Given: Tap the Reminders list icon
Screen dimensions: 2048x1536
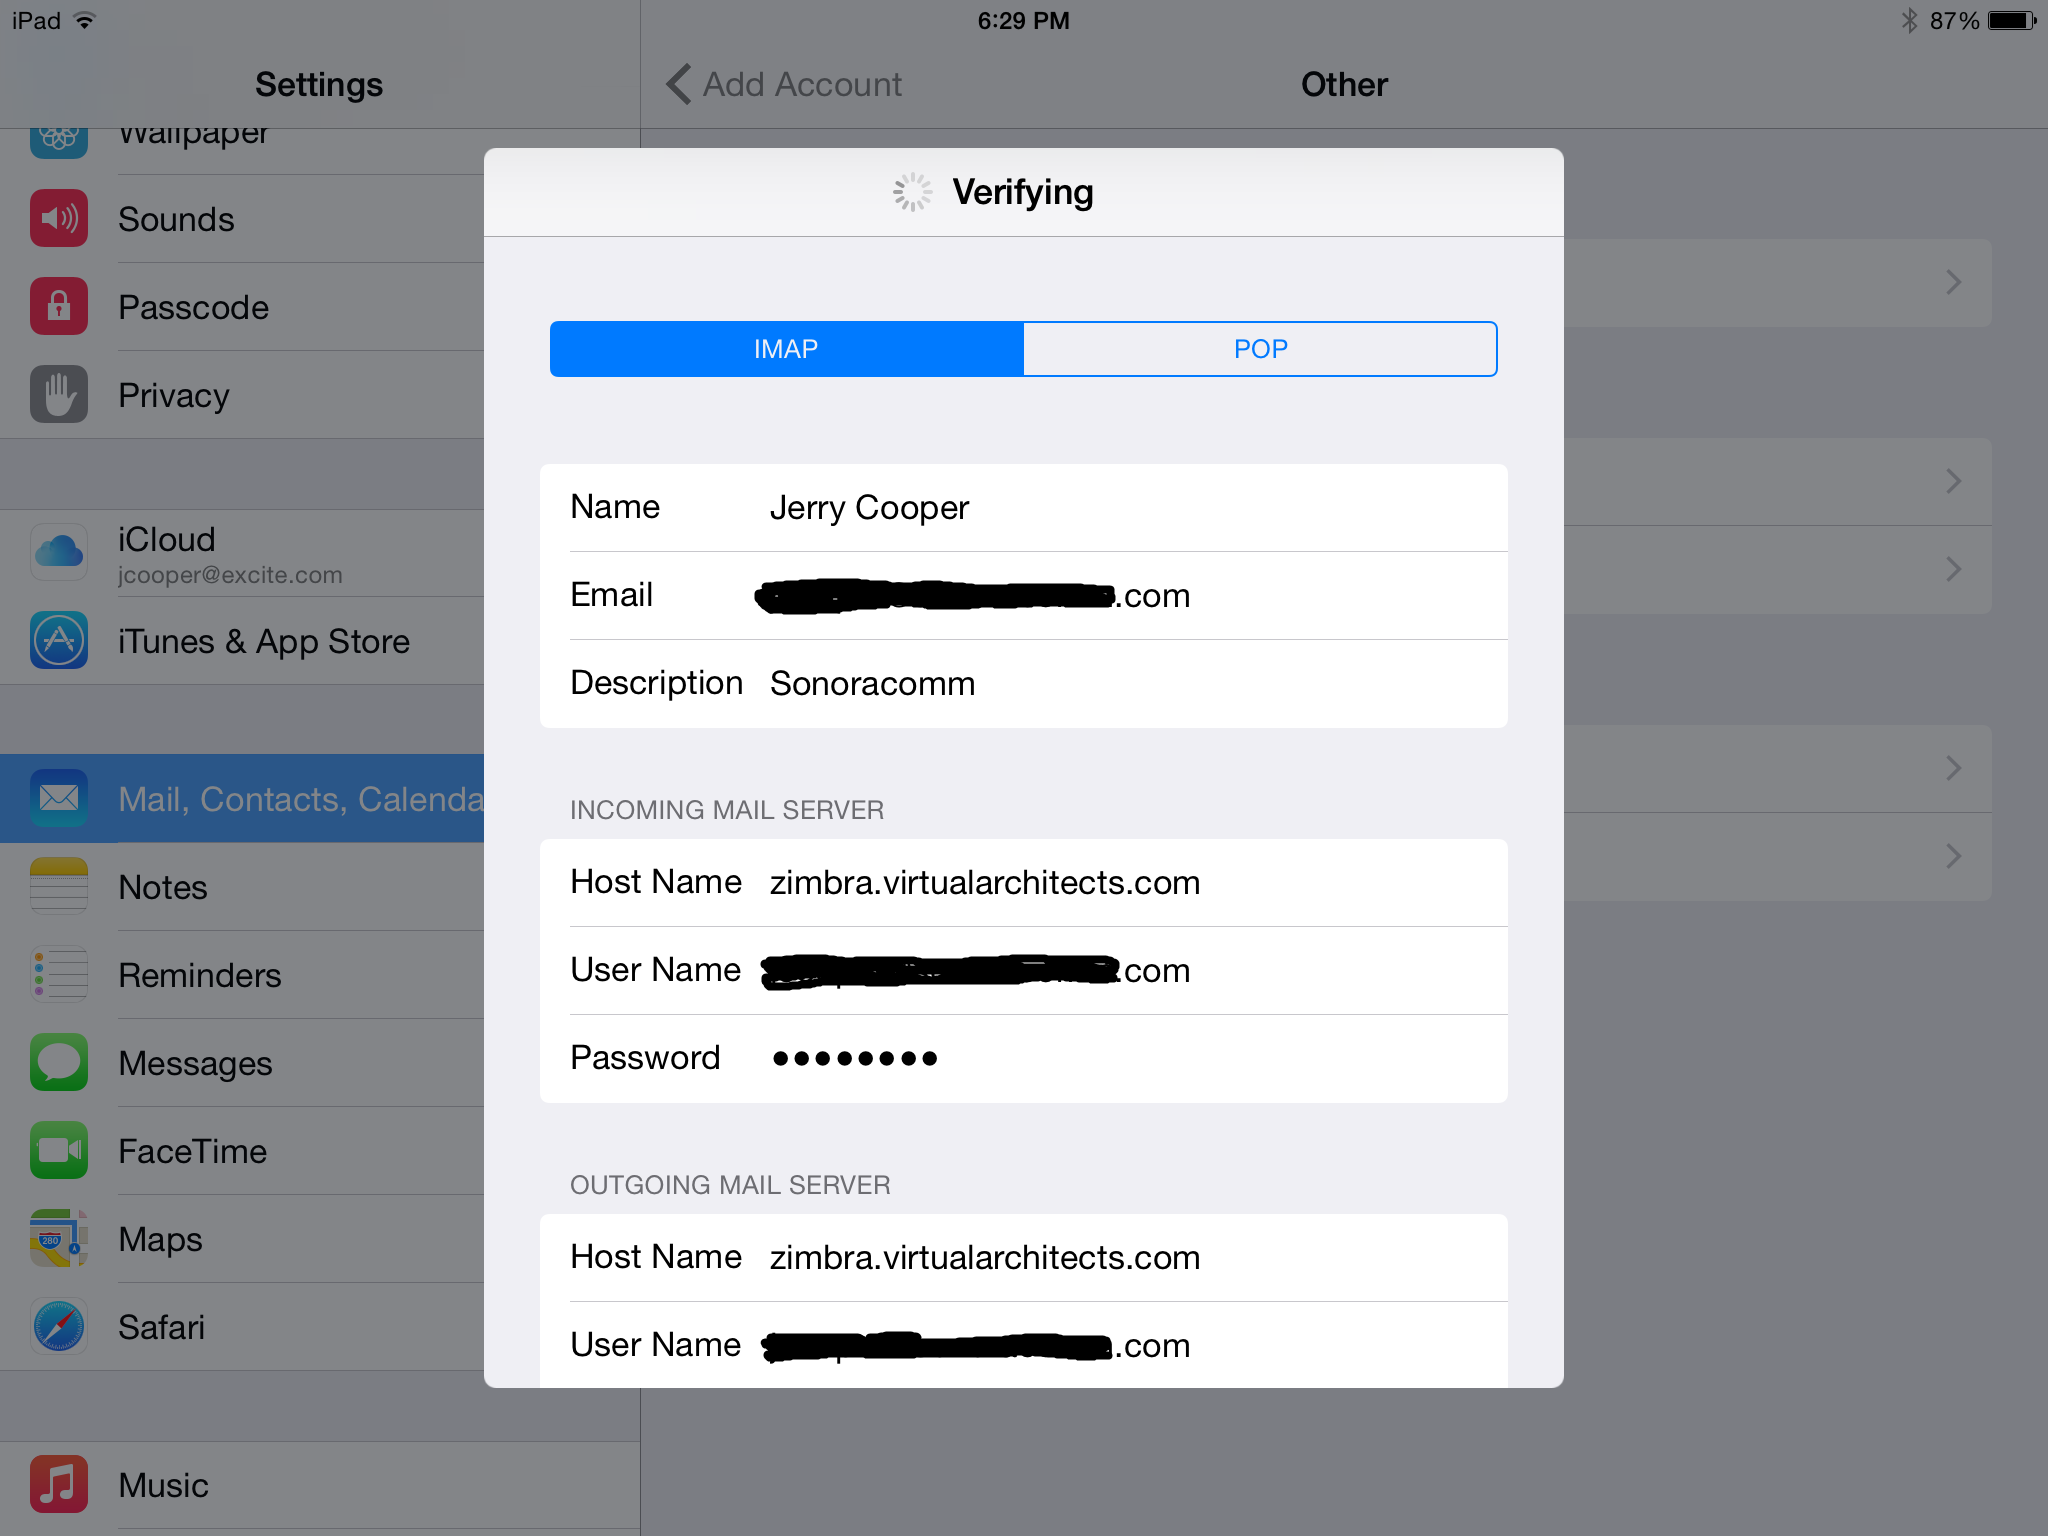Looking at the screenshot, I should [59, 974].
